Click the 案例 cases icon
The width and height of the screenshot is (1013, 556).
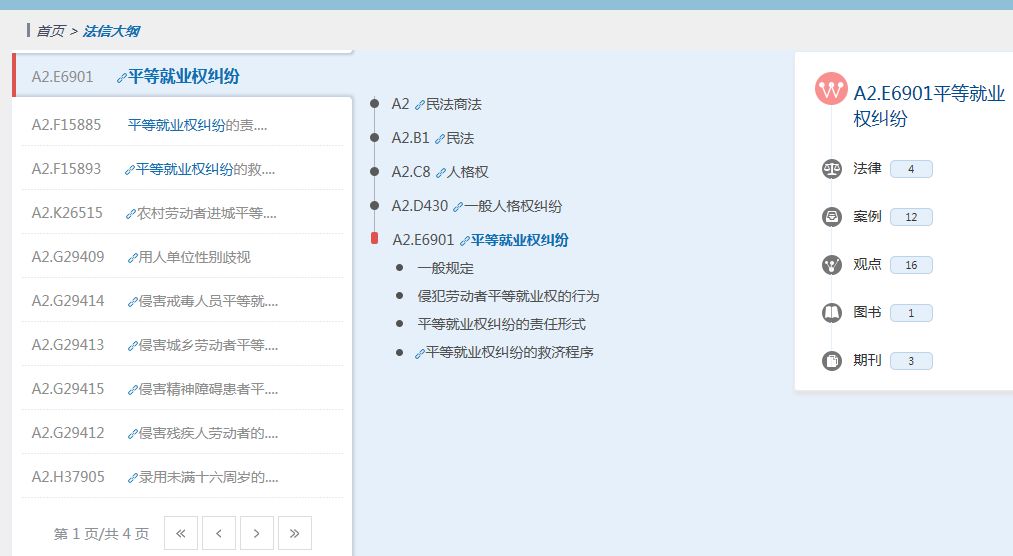[832, 217]
